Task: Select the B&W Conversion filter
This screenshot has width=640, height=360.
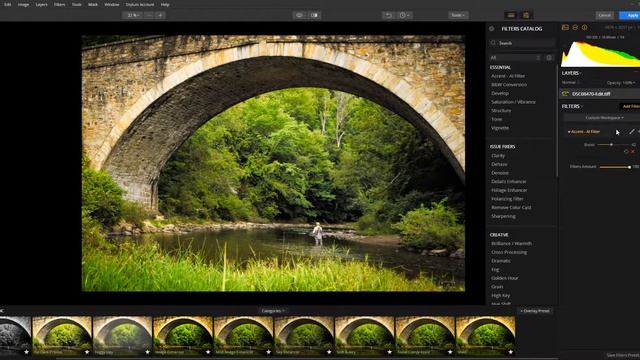Action: 509,84
